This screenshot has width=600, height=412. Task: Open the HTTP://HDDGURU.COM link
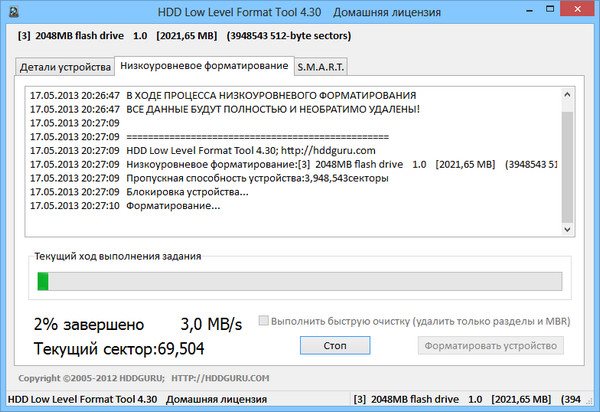click(x=221, y=378)
